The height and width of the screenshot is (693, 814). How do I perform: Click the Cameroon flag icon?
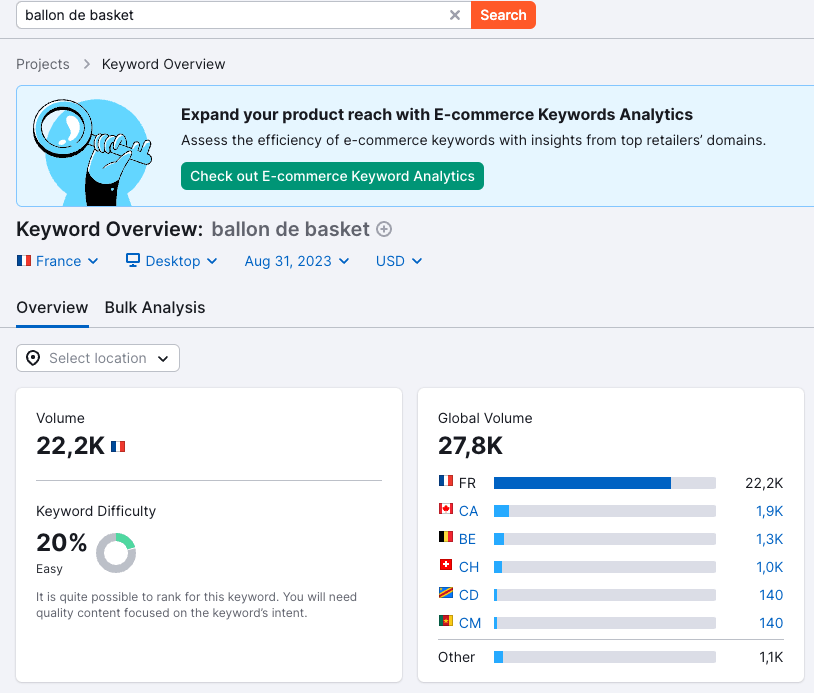[x=446, y=622]
